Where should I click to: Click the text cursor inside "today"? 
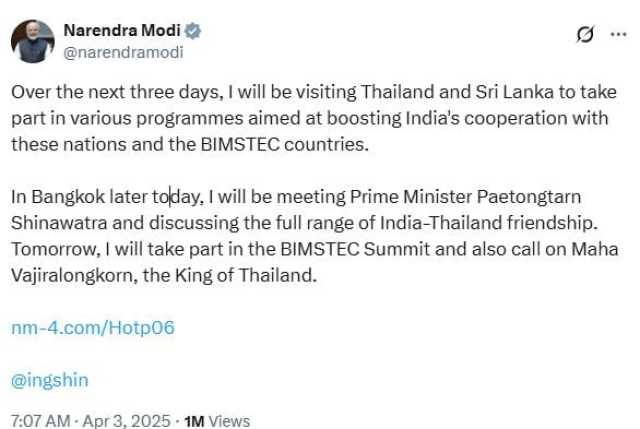(x=170, y=197)
